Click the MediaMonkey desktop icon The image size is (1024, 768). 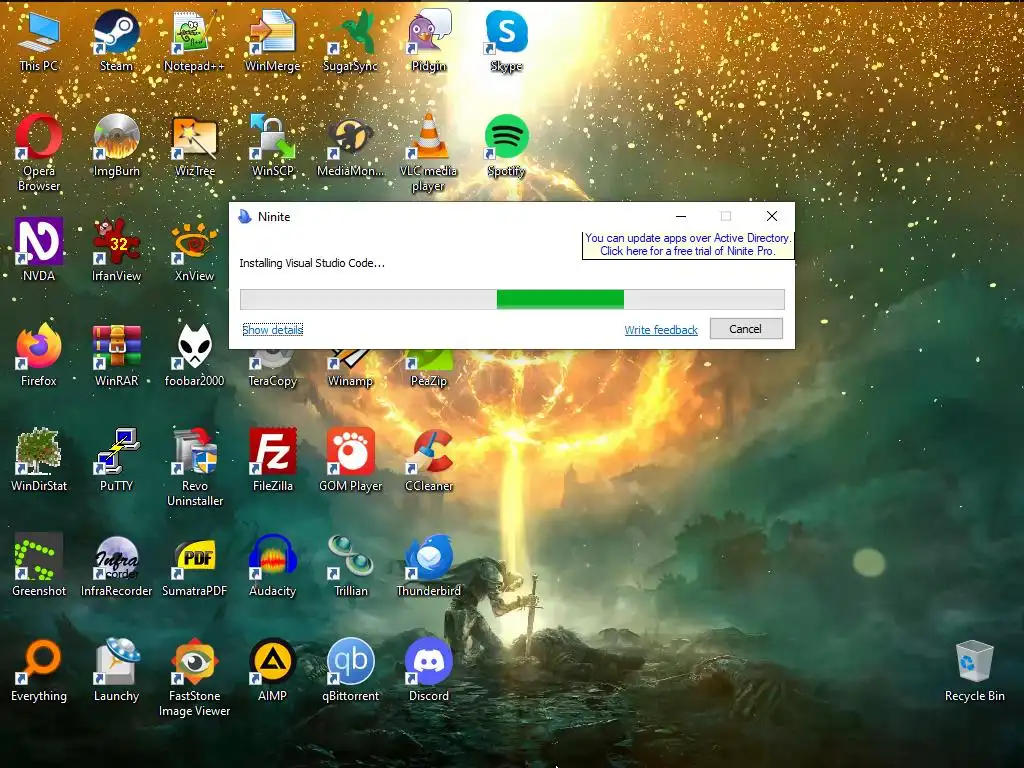pyautogui.click(x=351, y=145)
